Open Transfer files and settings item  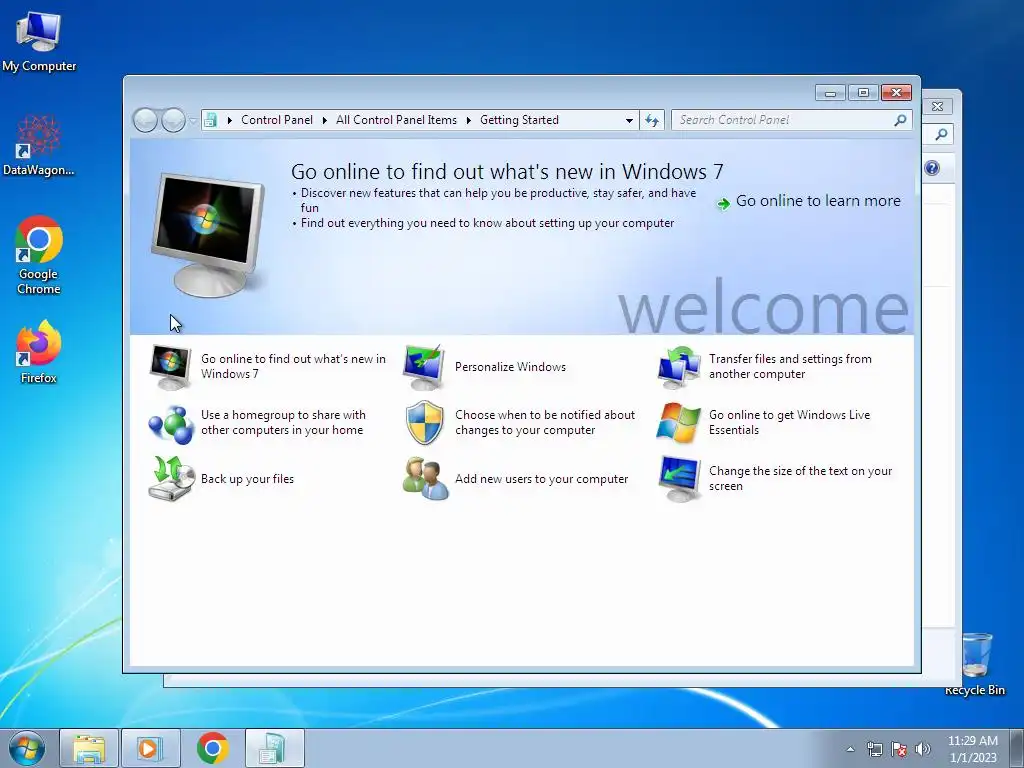click(x=790, y=366)
